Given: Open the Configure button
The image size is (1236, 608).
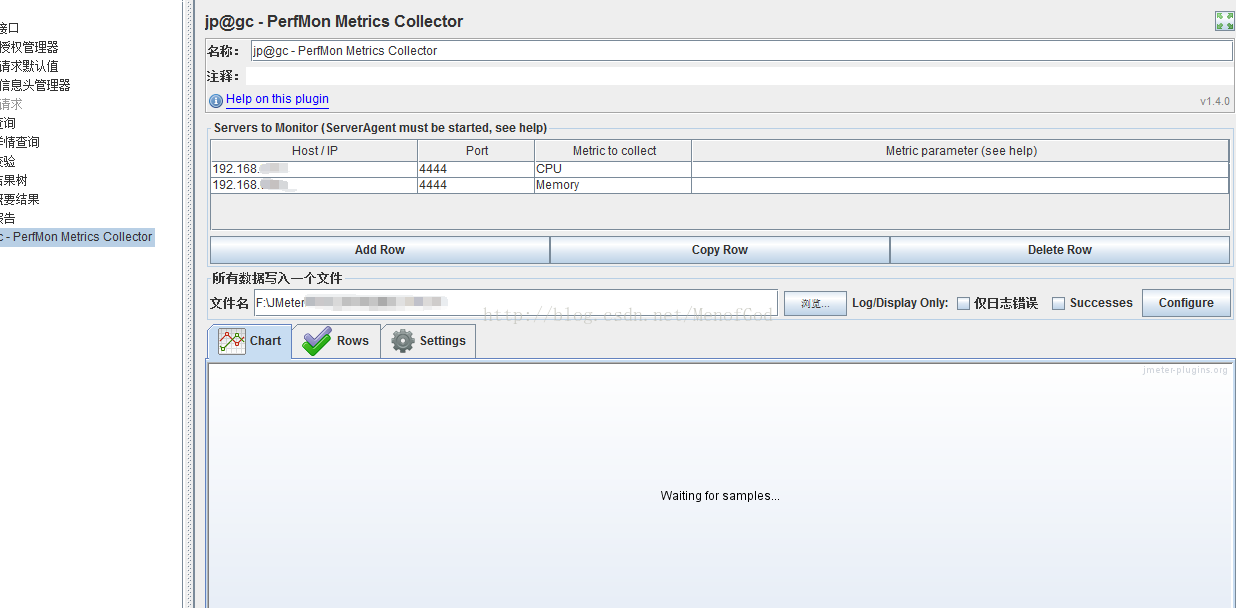Looking at the screenshot, I should tap(1186, 303).
